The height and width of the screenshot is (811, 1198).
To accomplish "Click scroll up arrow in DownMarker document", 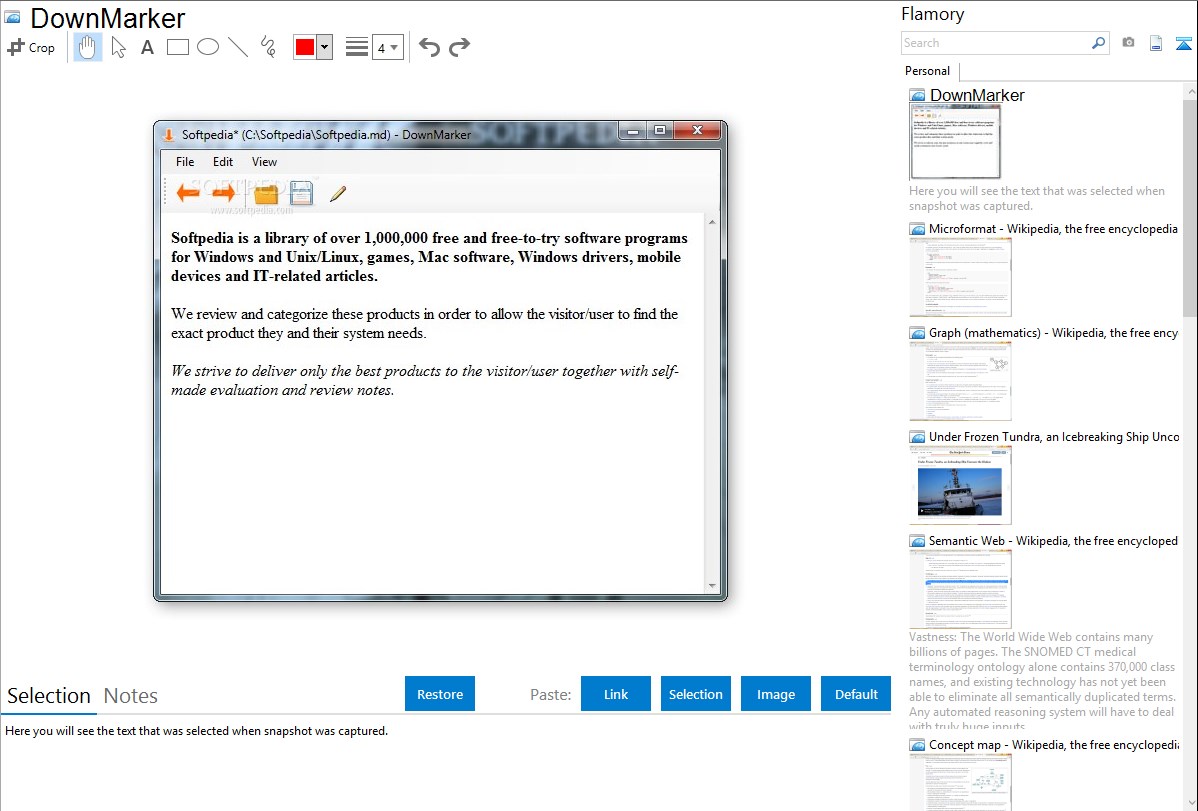I will 712,222.
